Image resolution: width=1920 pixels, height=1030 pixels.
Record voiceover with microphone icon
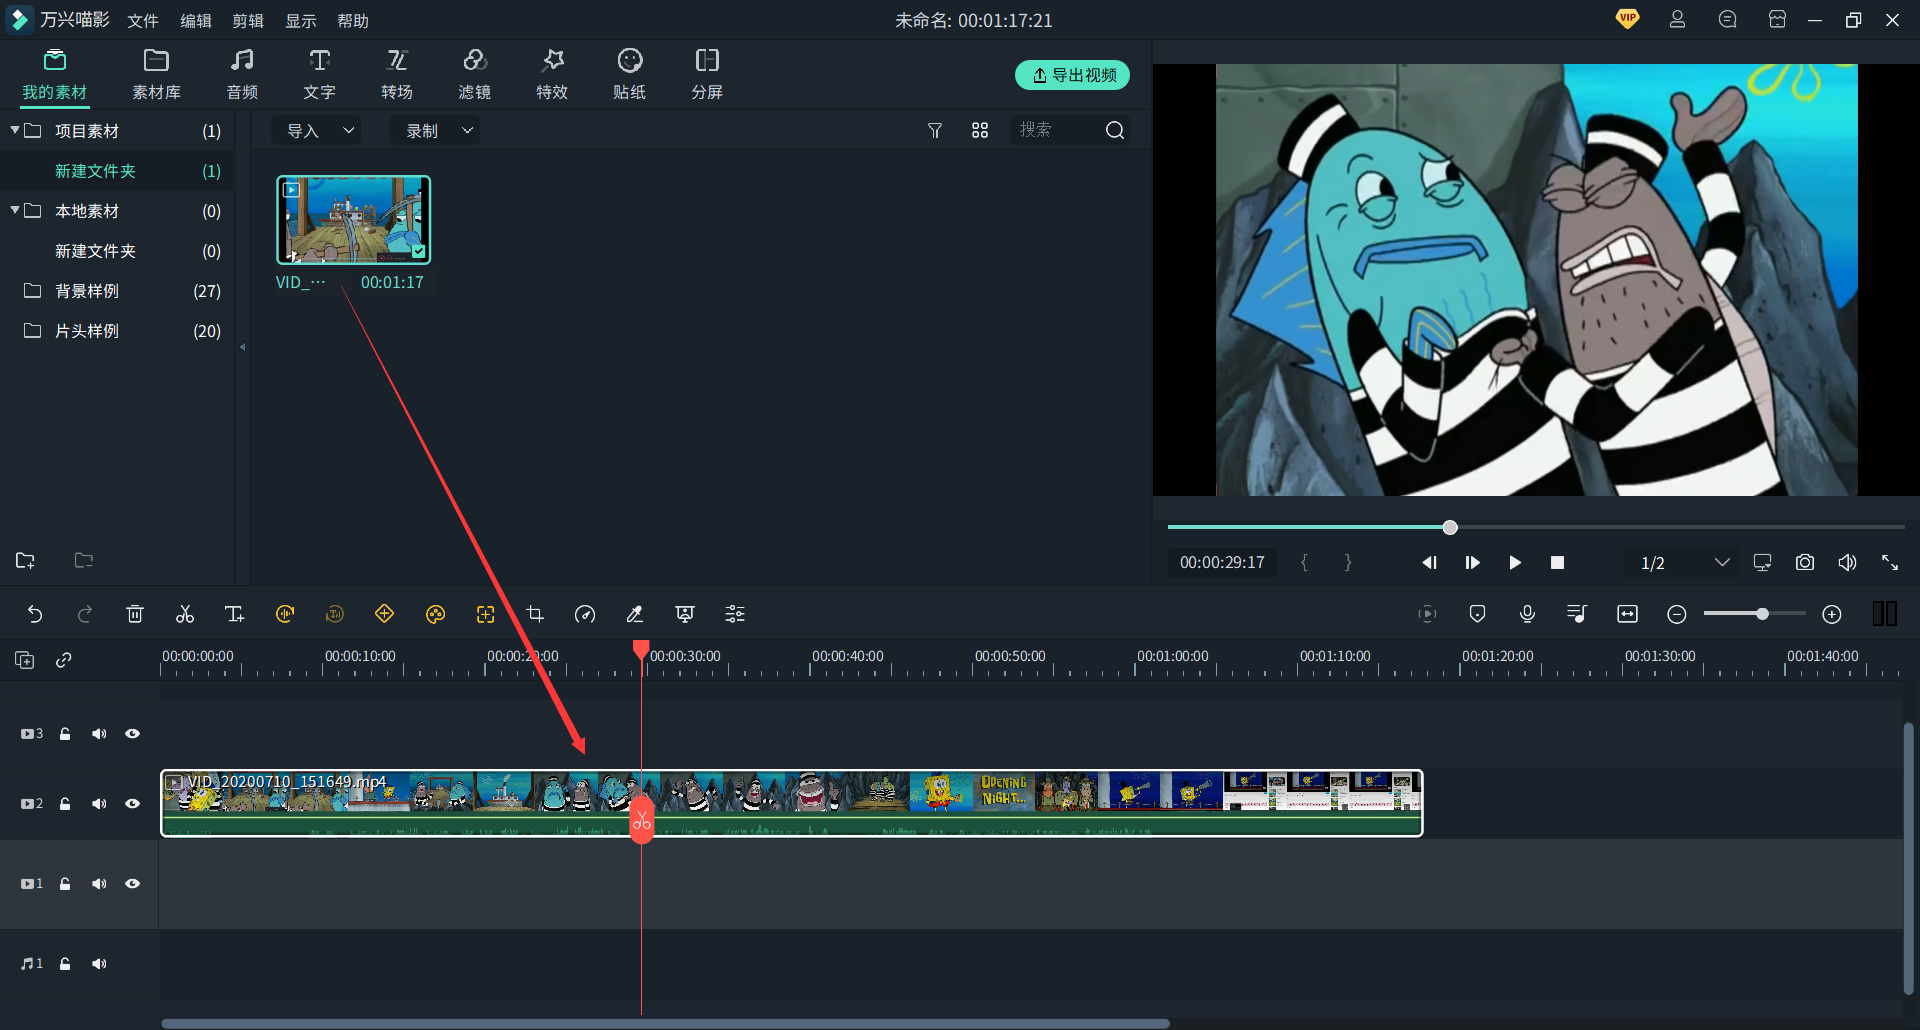click(1527, 614)
